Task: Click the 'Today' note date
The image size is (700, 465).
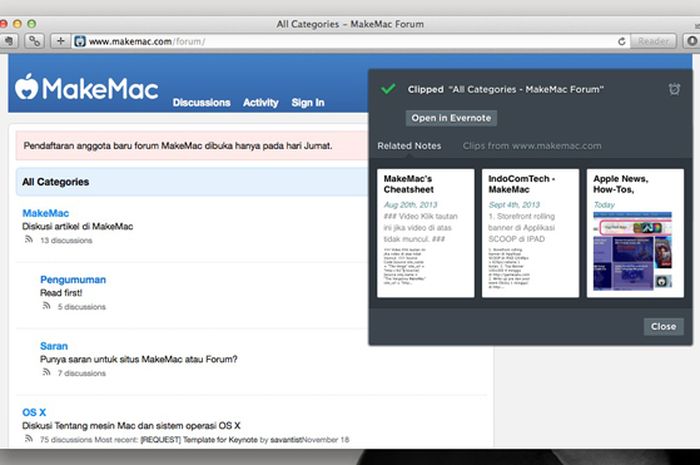Action: [604, 204]
